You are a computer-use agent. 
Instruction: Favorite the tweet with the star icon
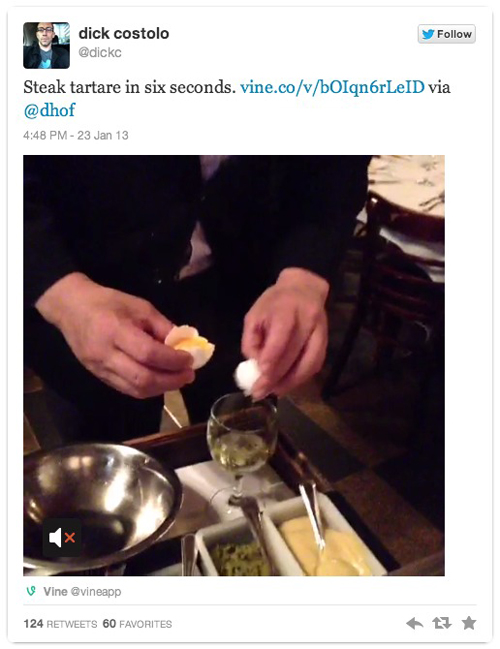click(469, 623)
